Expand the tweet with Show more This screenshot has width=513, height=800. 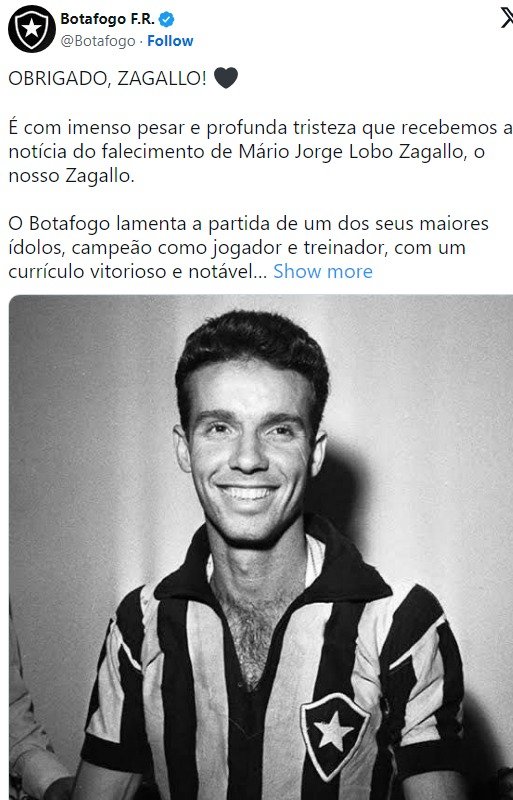323,271
